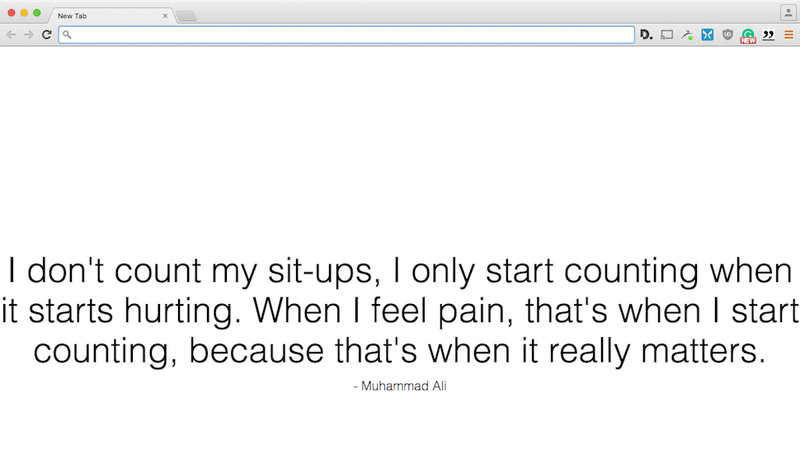Click the quotation marks extension icon
This screenshot has height=450, width=800.
(768, 35)
